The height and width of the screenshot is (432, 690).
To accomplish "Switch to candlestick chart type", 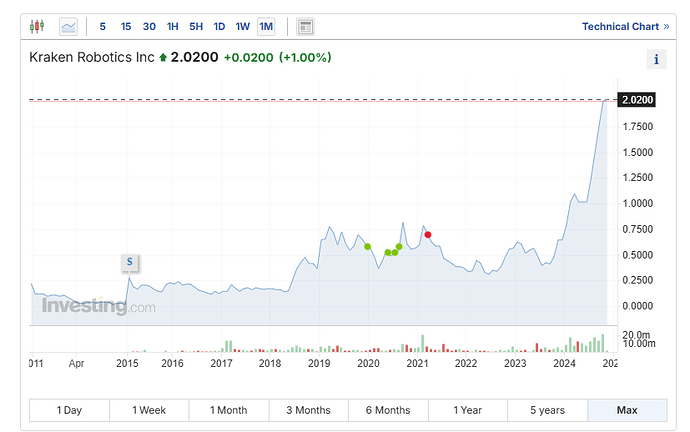I will [x=37, y=26].
